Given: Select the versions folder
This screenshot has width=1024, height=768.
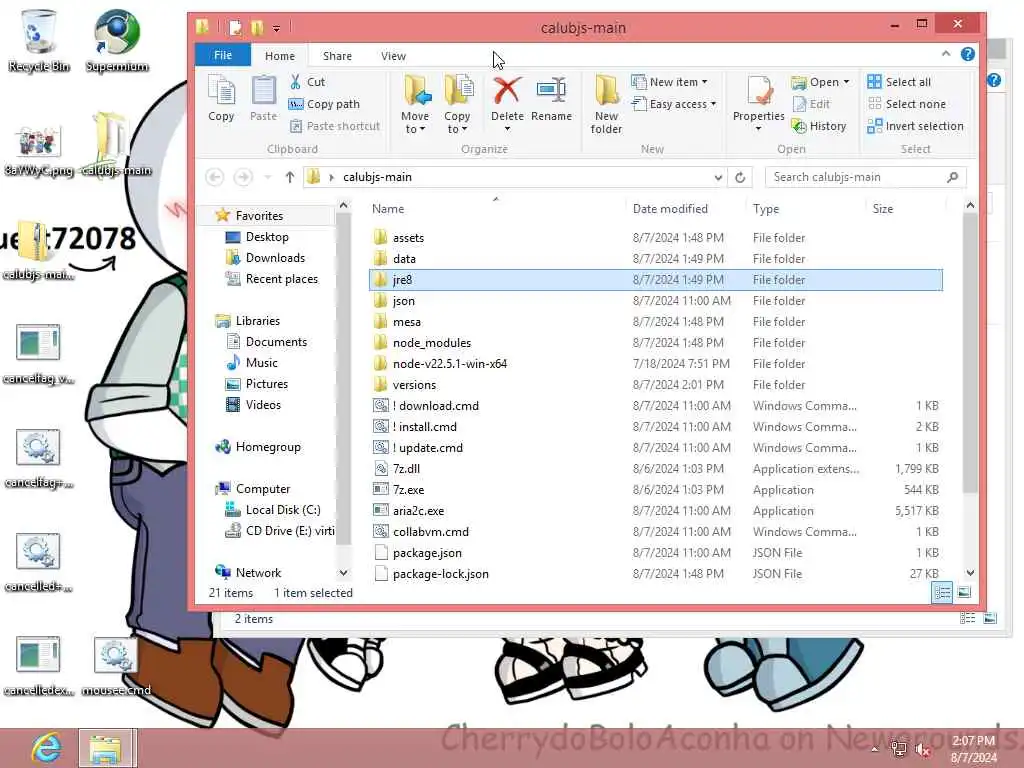Looking at the screenshot, I should 655,385.
